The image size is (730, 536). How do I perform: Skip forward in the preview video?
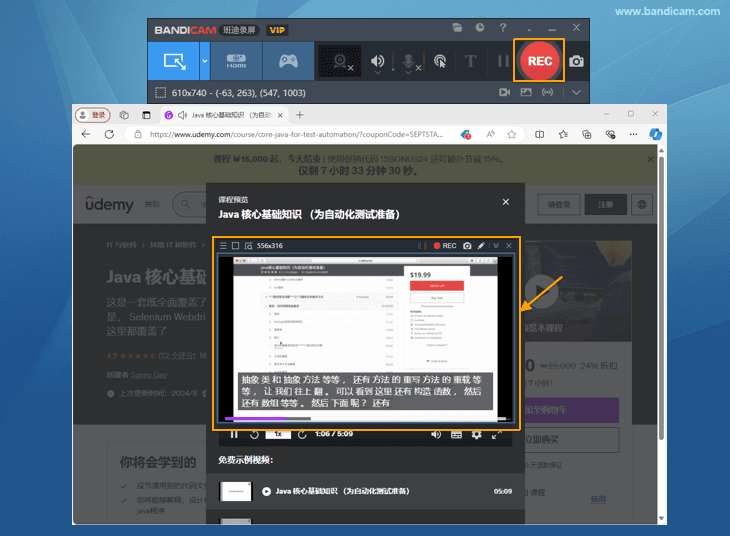[x=302, y=434]
